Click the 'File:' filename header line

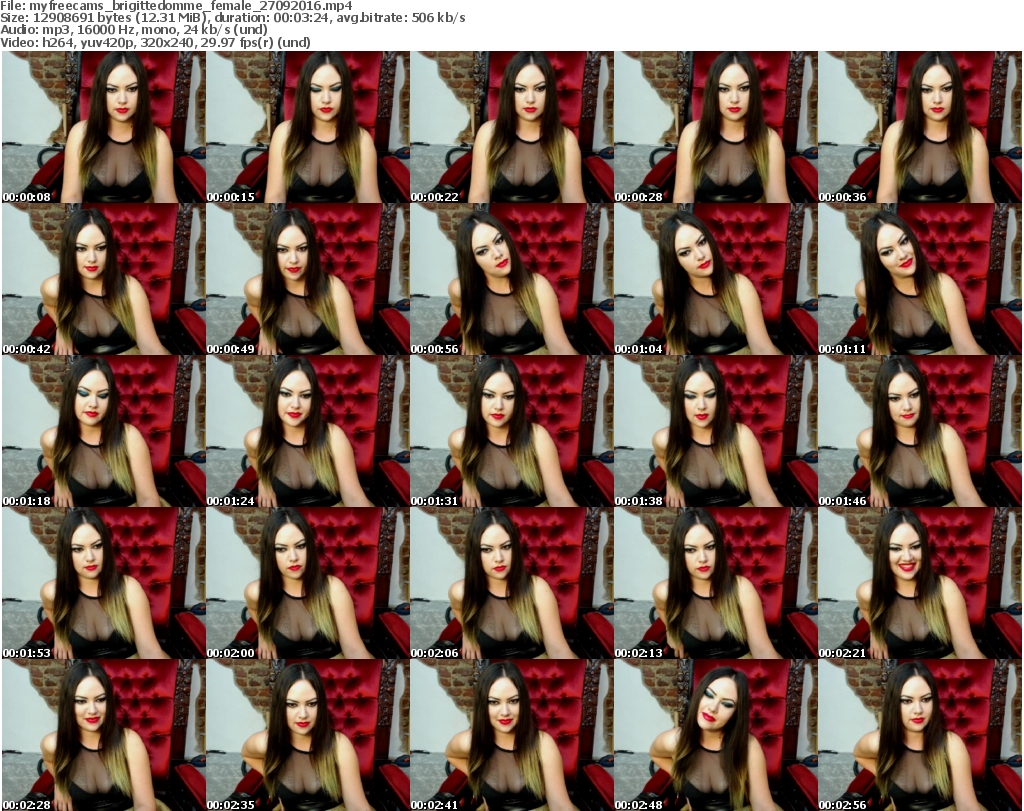pos(176,6)
